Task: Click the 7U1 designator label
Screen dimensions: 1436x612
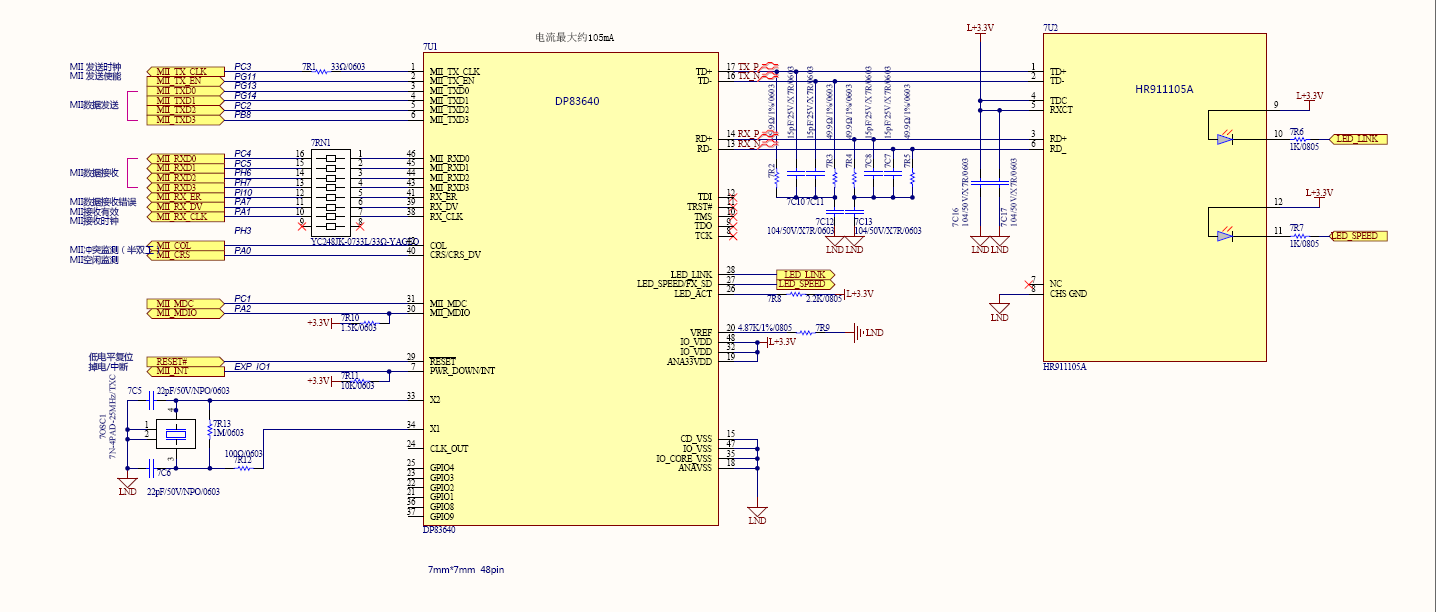Action: point(429,47)
